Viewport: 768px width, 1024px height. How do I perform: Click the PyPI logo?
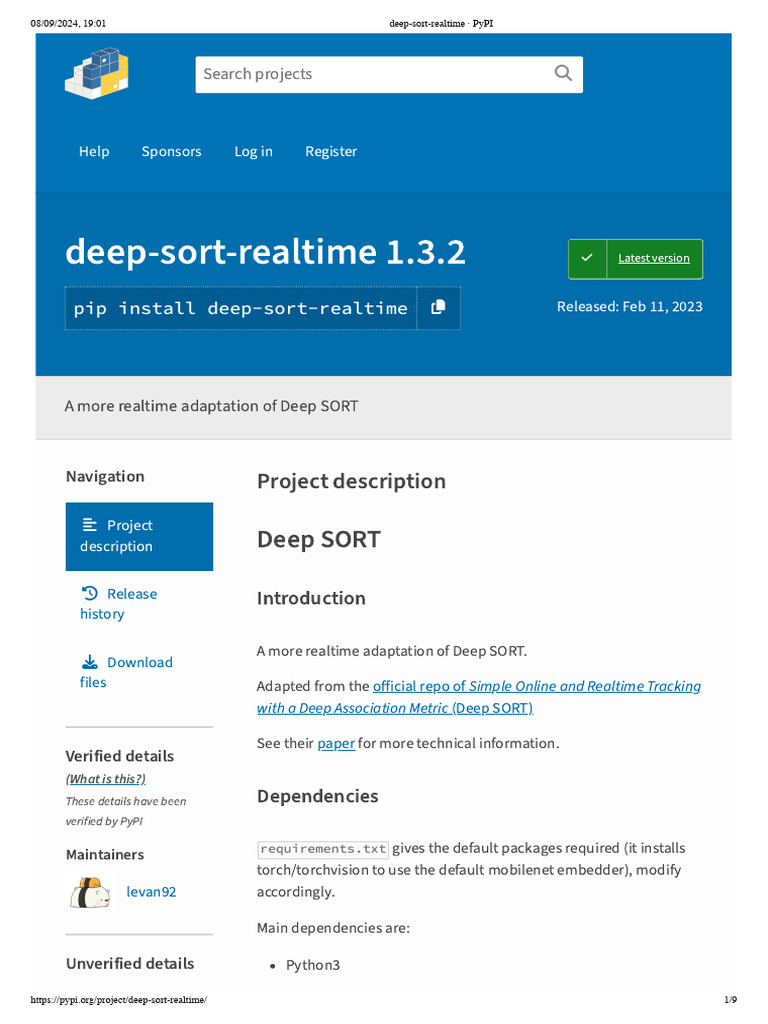(97, 73)
